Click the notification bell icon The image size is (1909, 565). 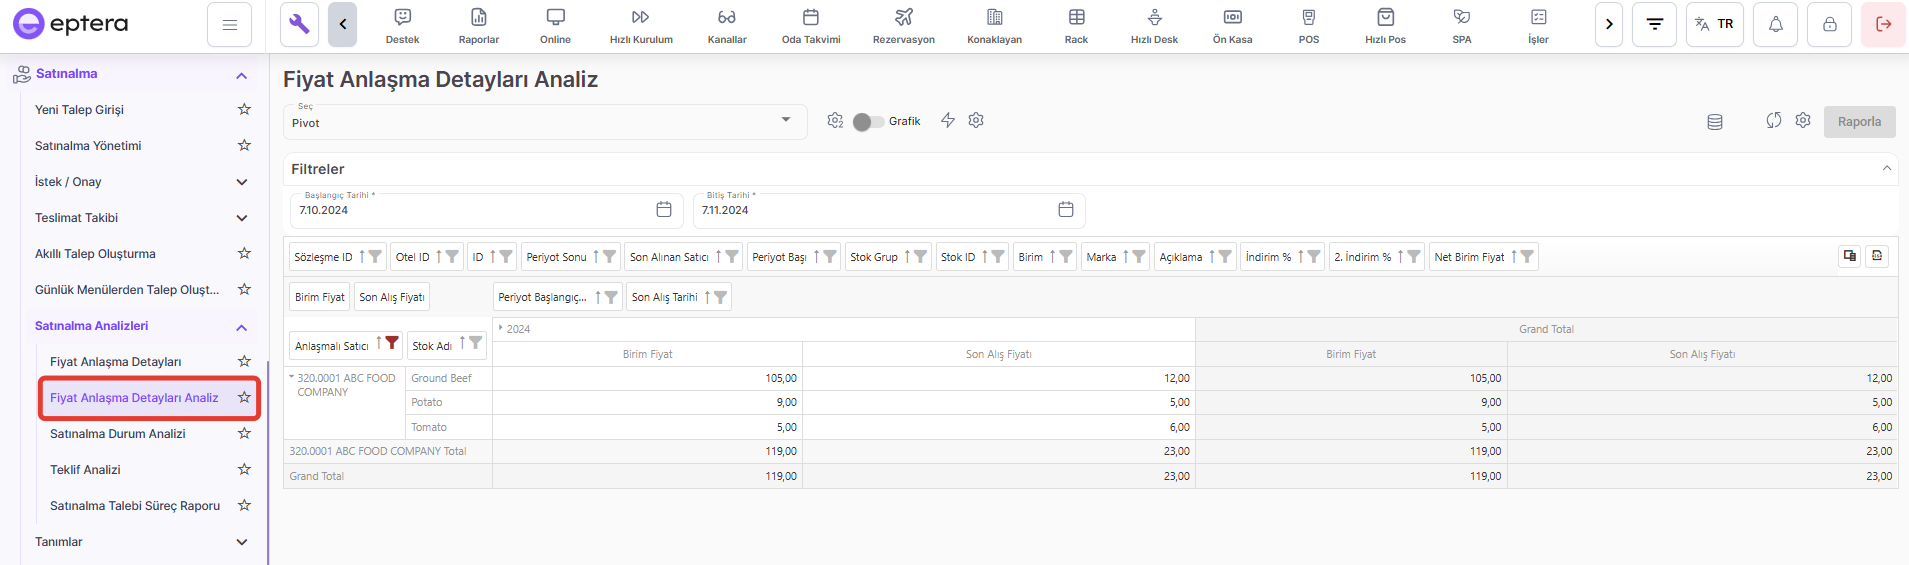coord(1775,25)
